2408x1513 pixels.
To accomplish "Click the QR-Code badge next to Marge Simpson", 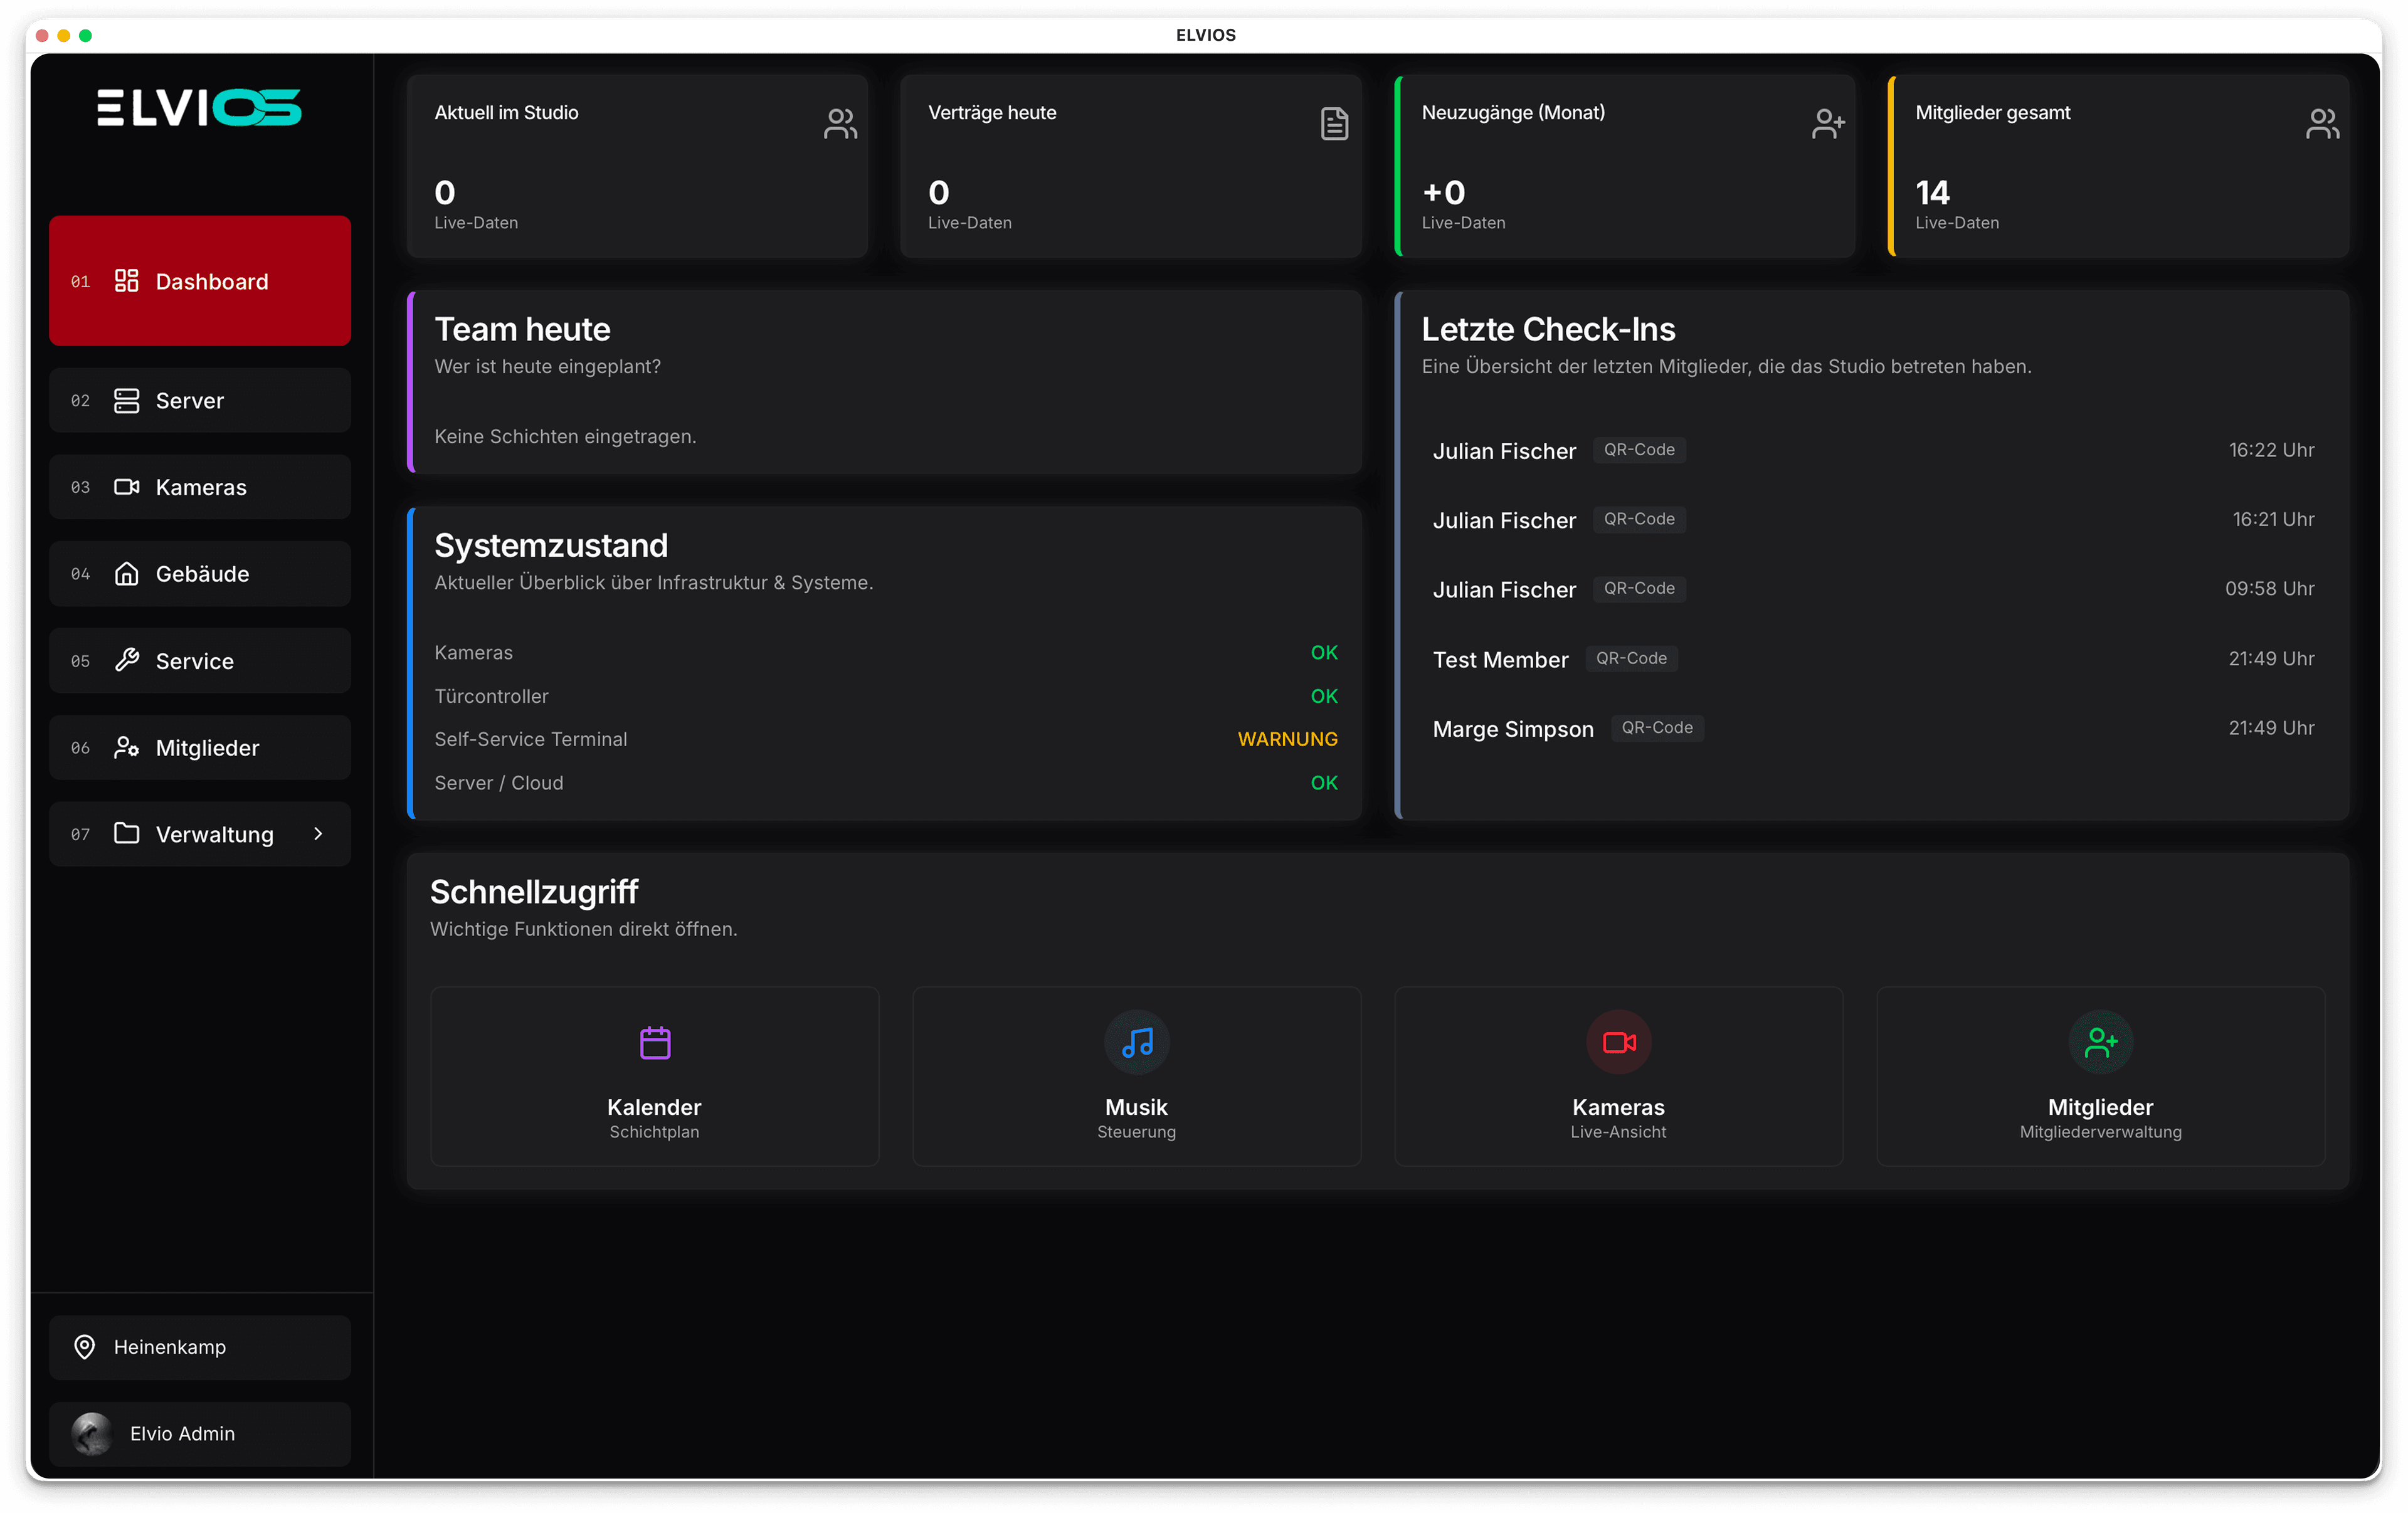I will [1657, 728].
